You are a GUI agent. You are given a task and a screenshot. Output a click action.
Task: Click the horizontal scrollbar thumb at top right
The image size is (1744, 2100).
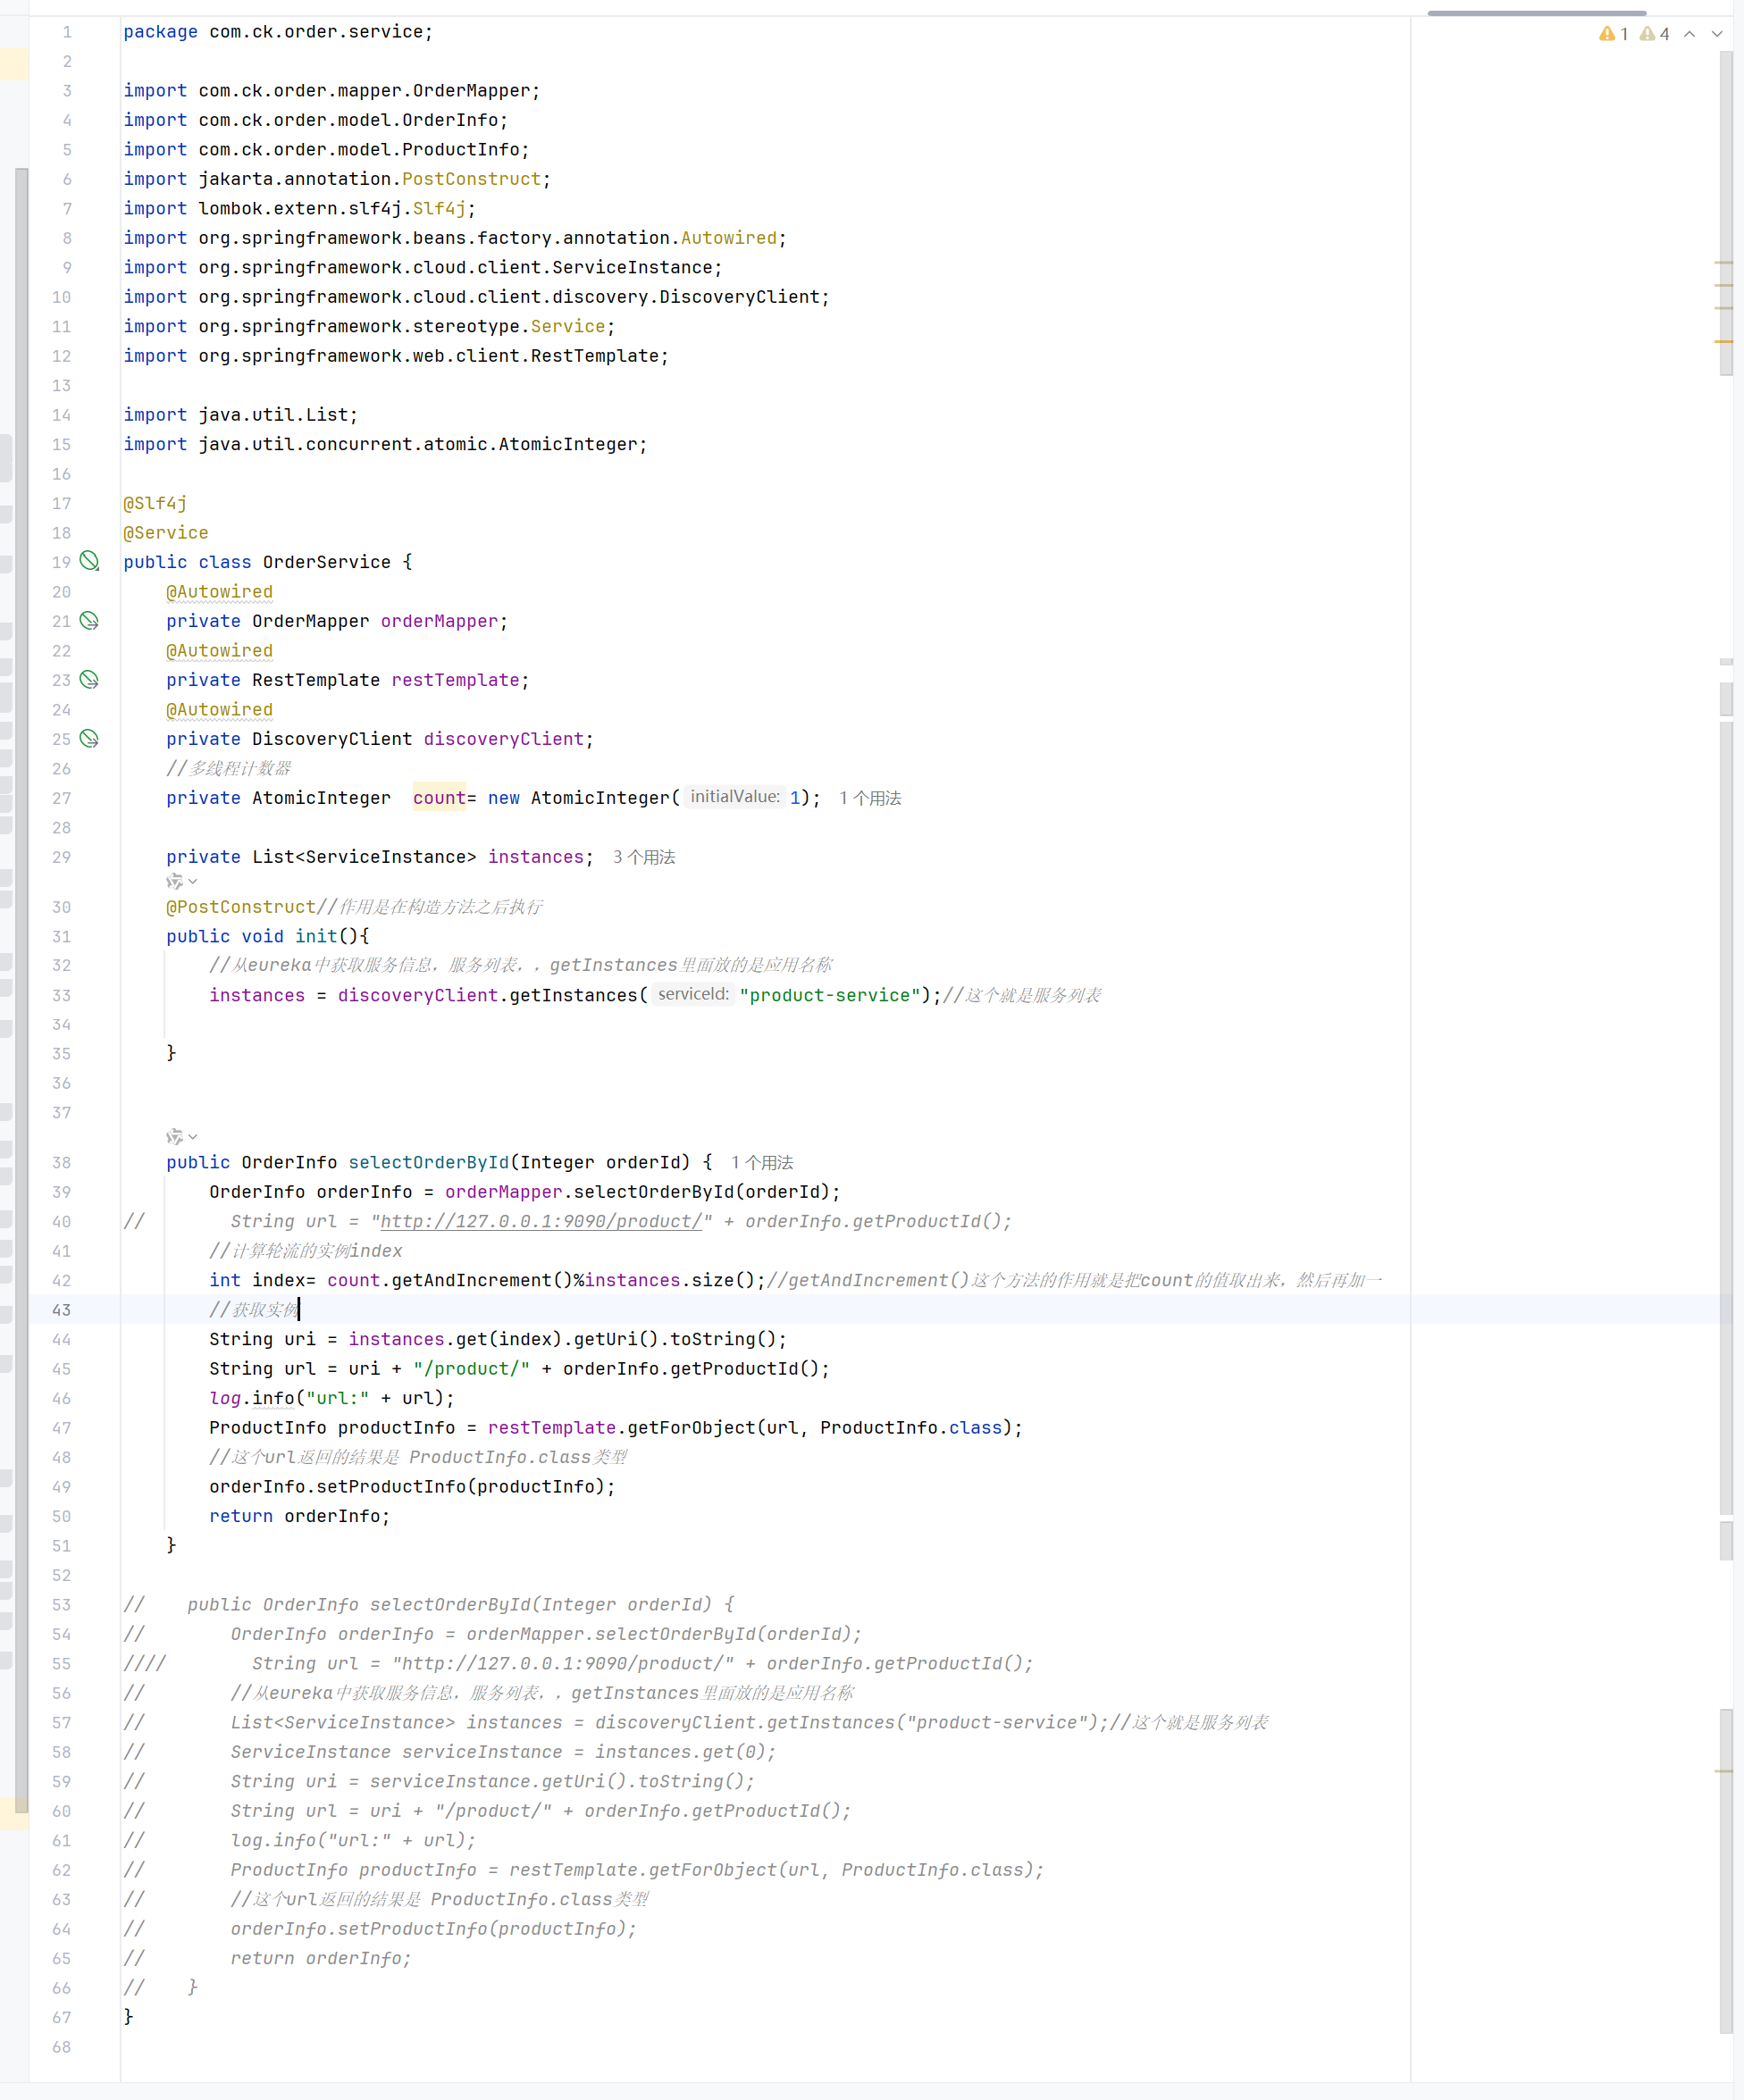[1536, 13]
